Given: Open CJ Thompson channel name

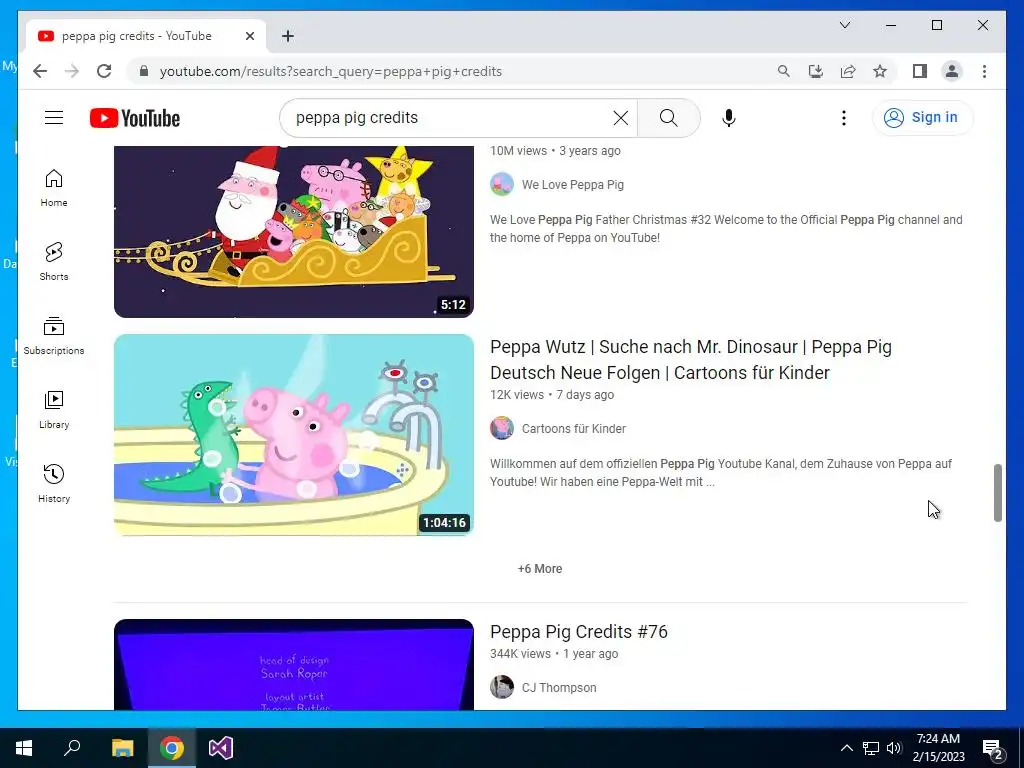Looking at the screenshot, I should pos(559,688).
